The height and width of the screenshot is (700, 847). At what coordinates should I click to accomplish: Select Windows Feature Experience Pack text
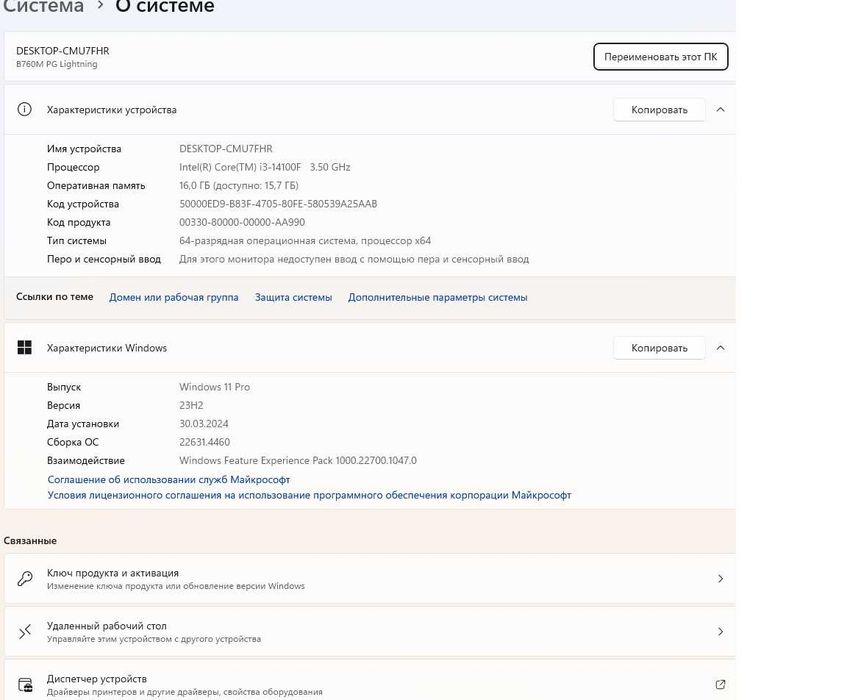298,460
